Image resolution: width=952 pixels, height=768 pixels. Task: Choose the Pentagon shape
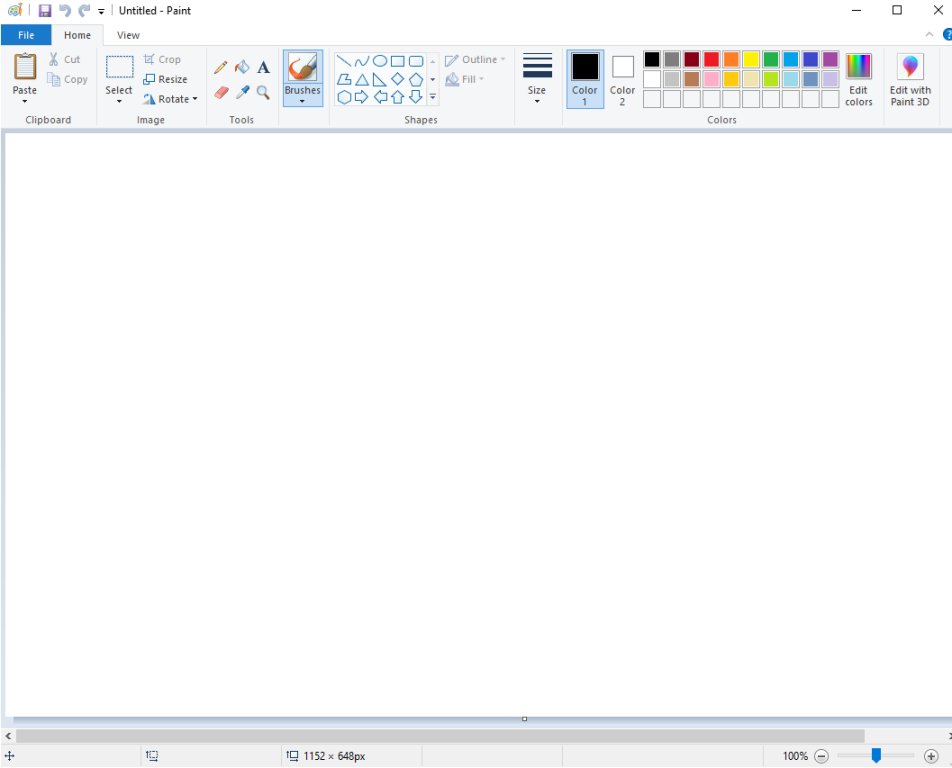(x=416, y=80)
